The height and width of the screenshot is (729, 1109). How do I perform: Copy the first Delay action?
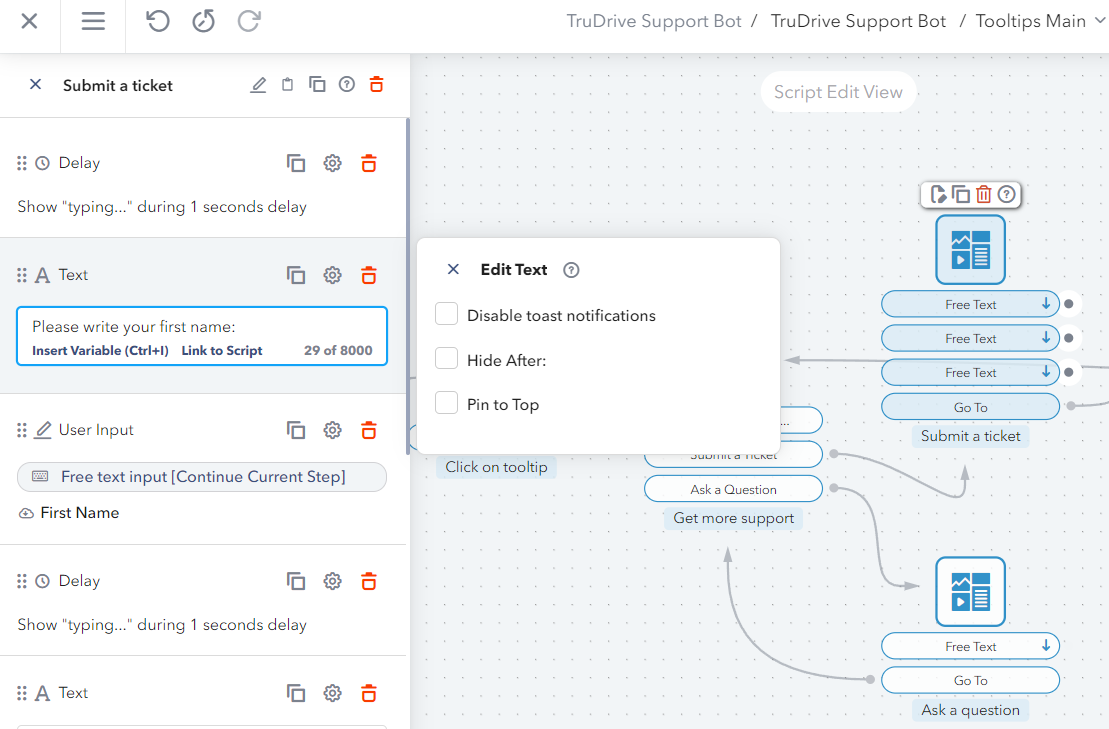pyautogui.click(x=296, y=163)
